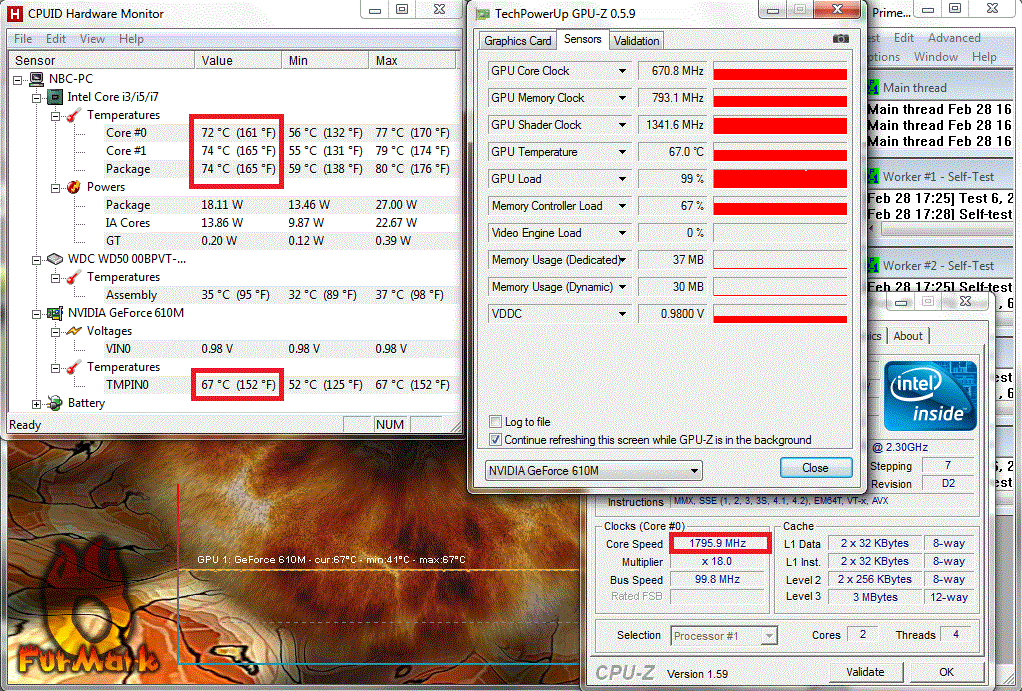Click the Worker #1 horizontal scrollbar
1022x691 pixels.
[x=942, y=229]
